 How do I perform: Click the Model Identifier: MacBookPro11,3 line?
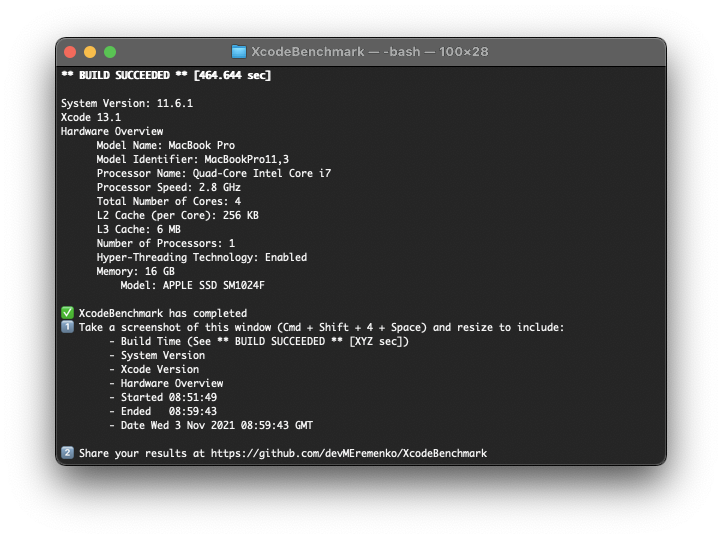tap(193, 159)
